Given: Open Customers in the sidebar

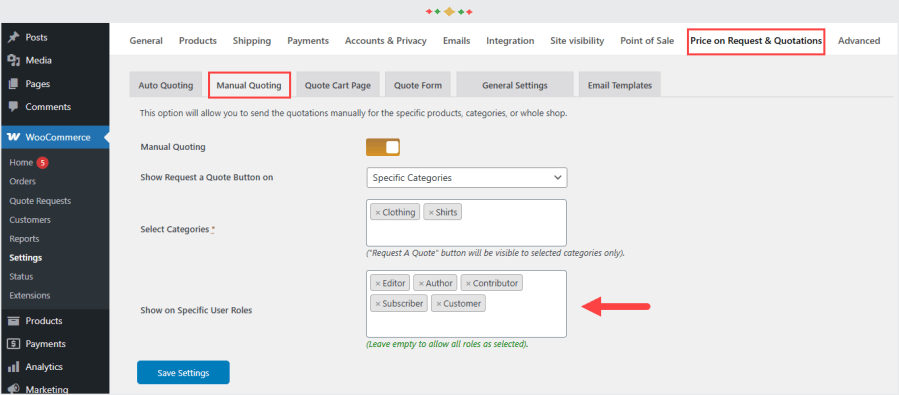Looking at the screenshot, I should click(x=30, y=220).
